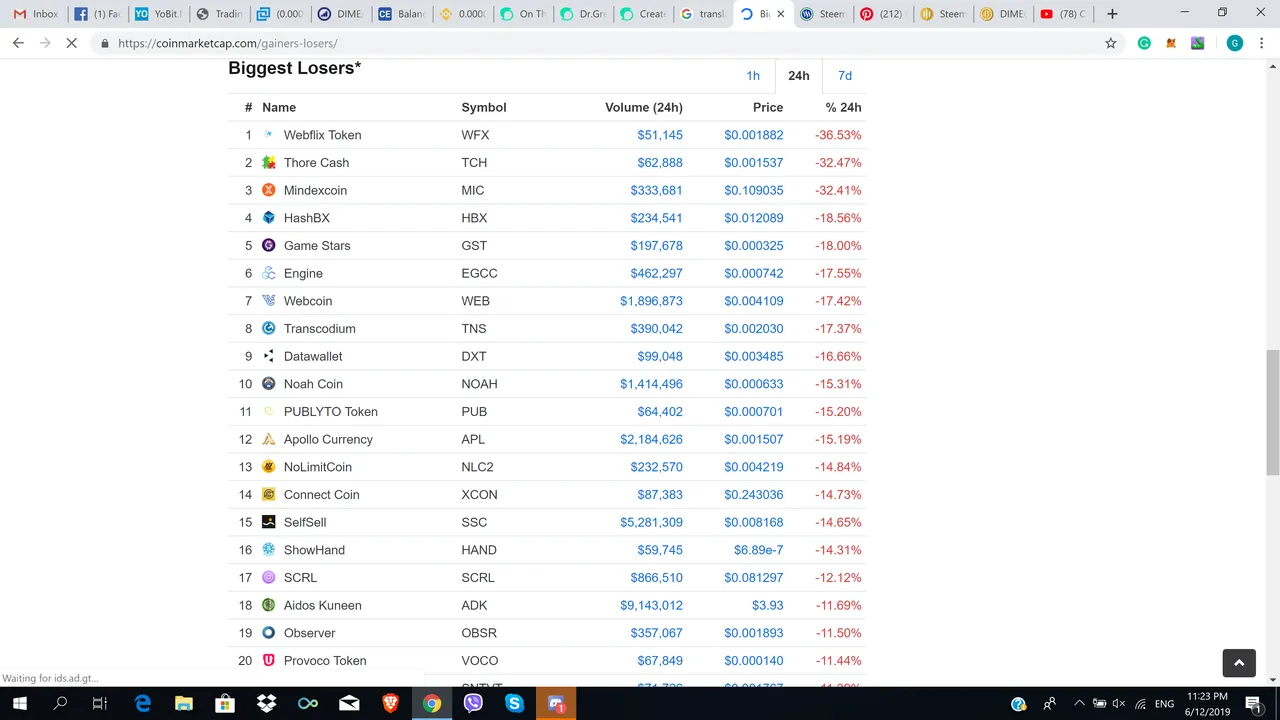Click the Aidos Kuneen logo icon
The height and width of the screenshot is (720, 1280).
[x=268, y=605]
